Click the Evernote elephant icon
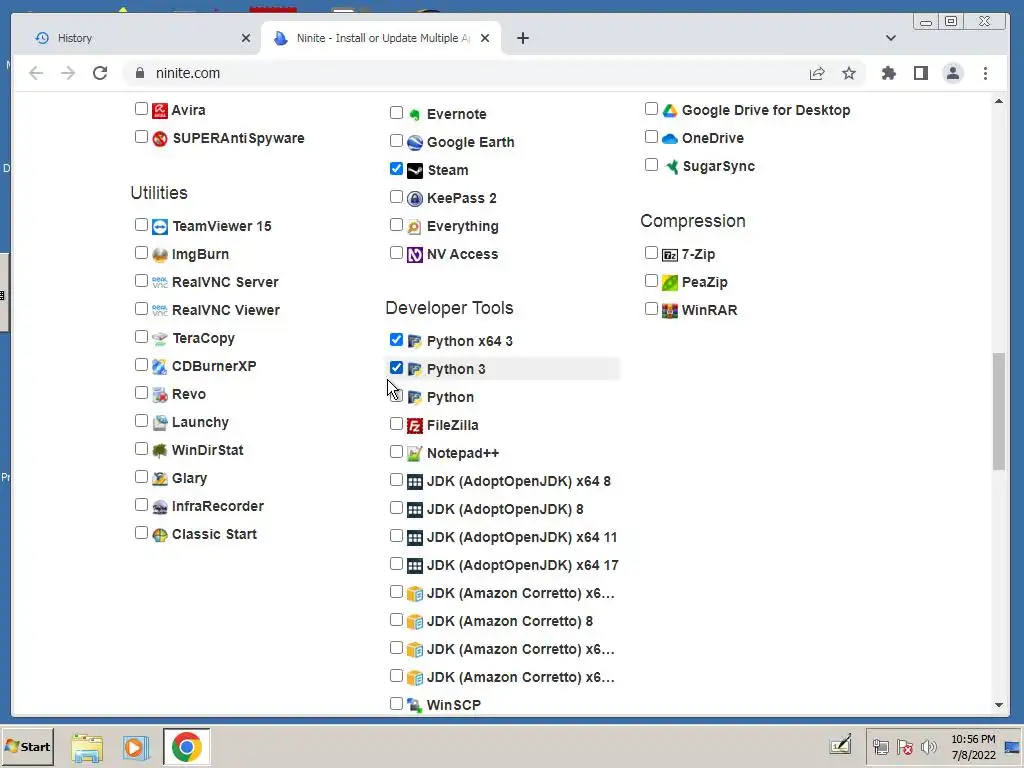Viewport: 1024px width, 768px height. click(415, 114)
